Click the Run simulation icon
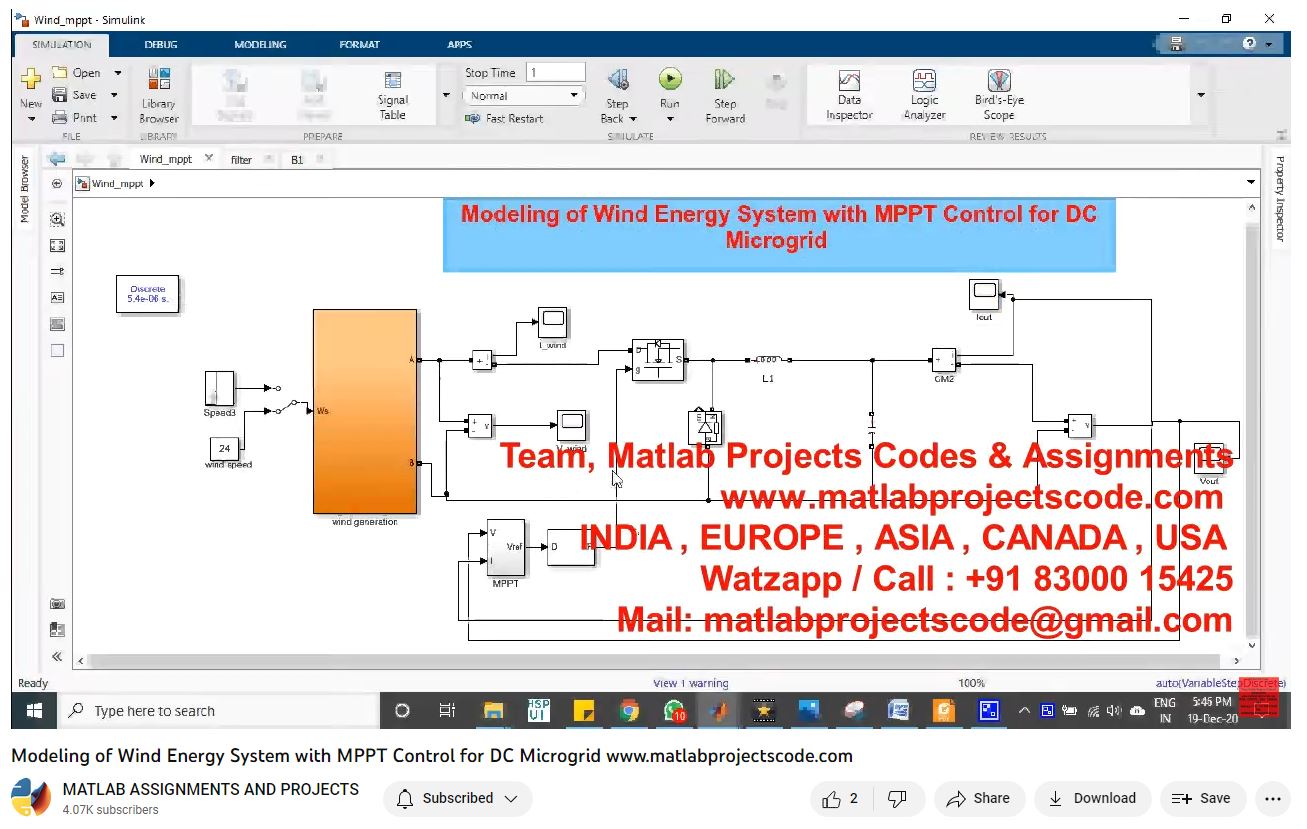Viewport: 1307px width, 829px height. pyautogui.click(x=669, y=80)
